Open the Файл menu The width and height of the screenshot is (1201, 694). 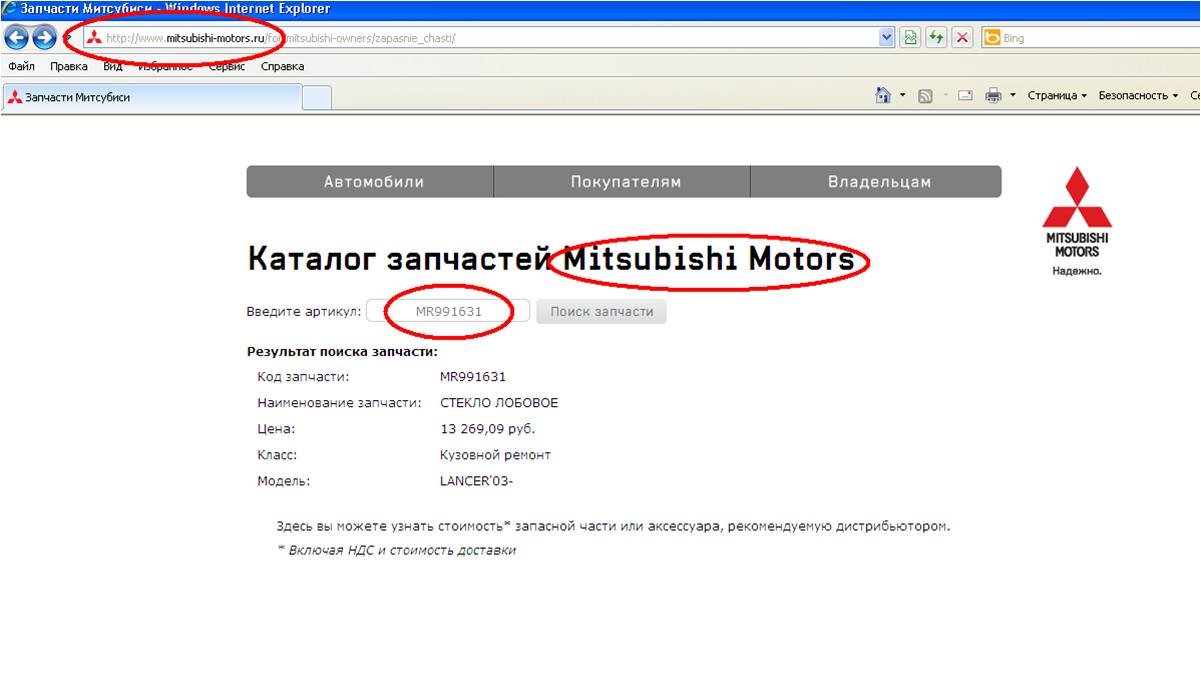tap(21, 66)
